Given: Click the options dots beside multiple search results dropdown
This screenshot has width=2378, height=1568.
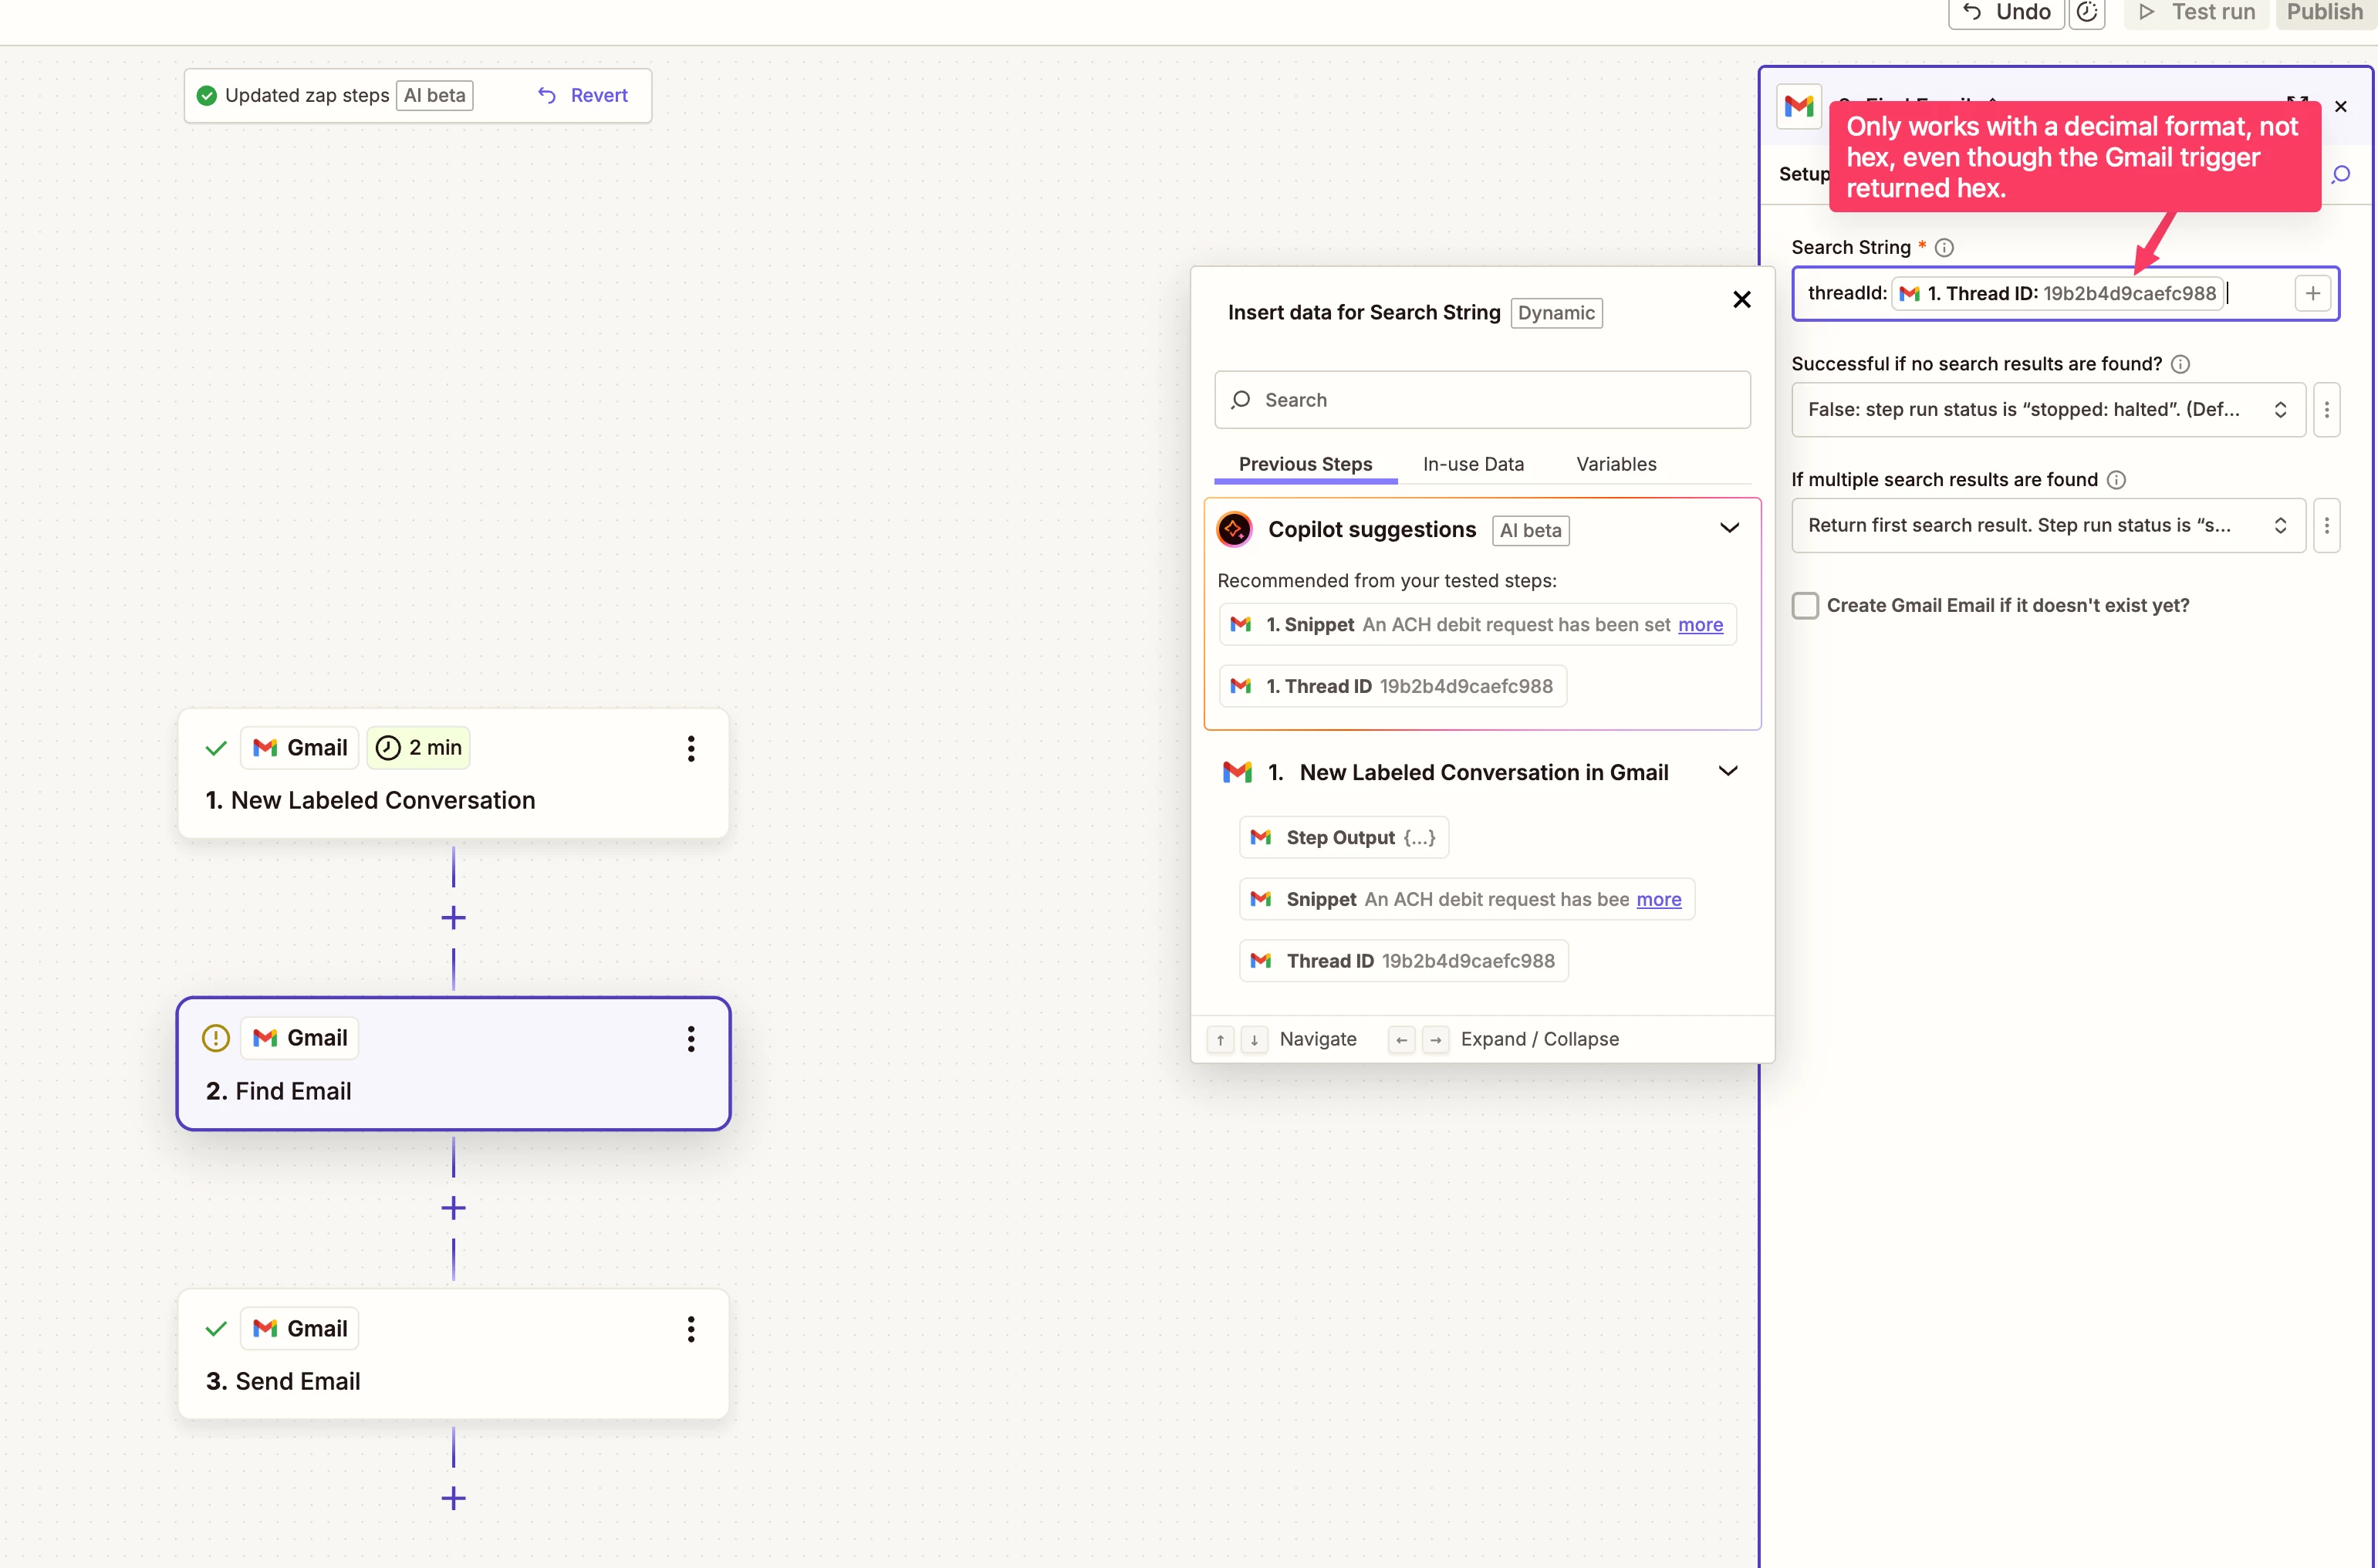Looking at the screenshot, I should (2326, 525).
